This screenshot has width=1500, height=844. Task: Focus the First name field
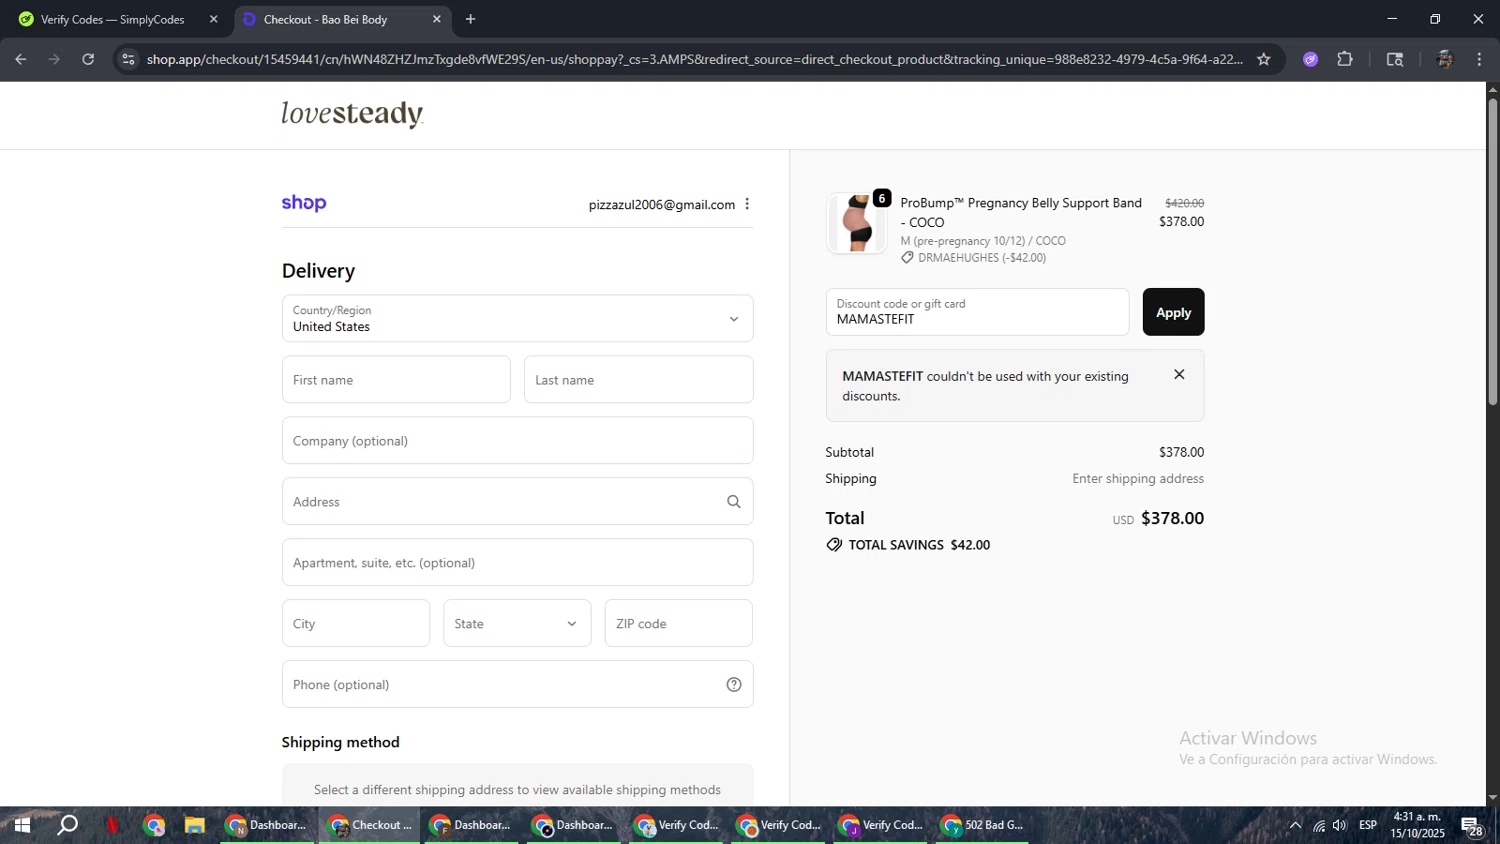(x=396, y=380)
